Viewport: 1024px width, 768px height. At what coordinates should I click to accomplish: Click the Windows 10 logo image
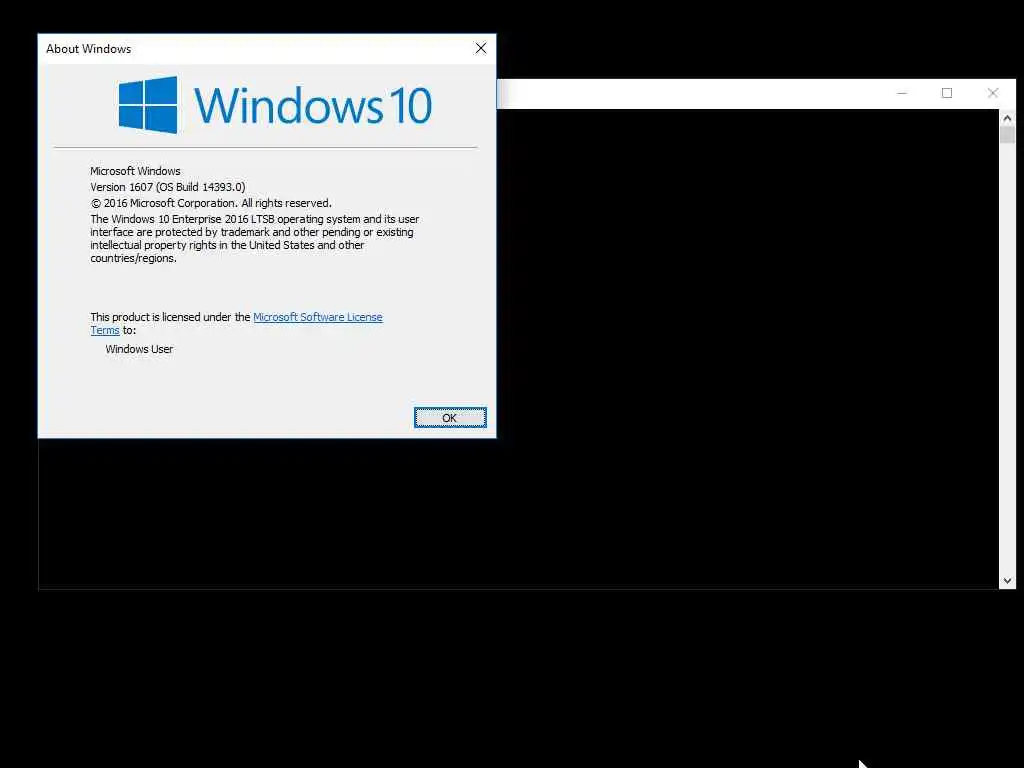tap(275, 104)
